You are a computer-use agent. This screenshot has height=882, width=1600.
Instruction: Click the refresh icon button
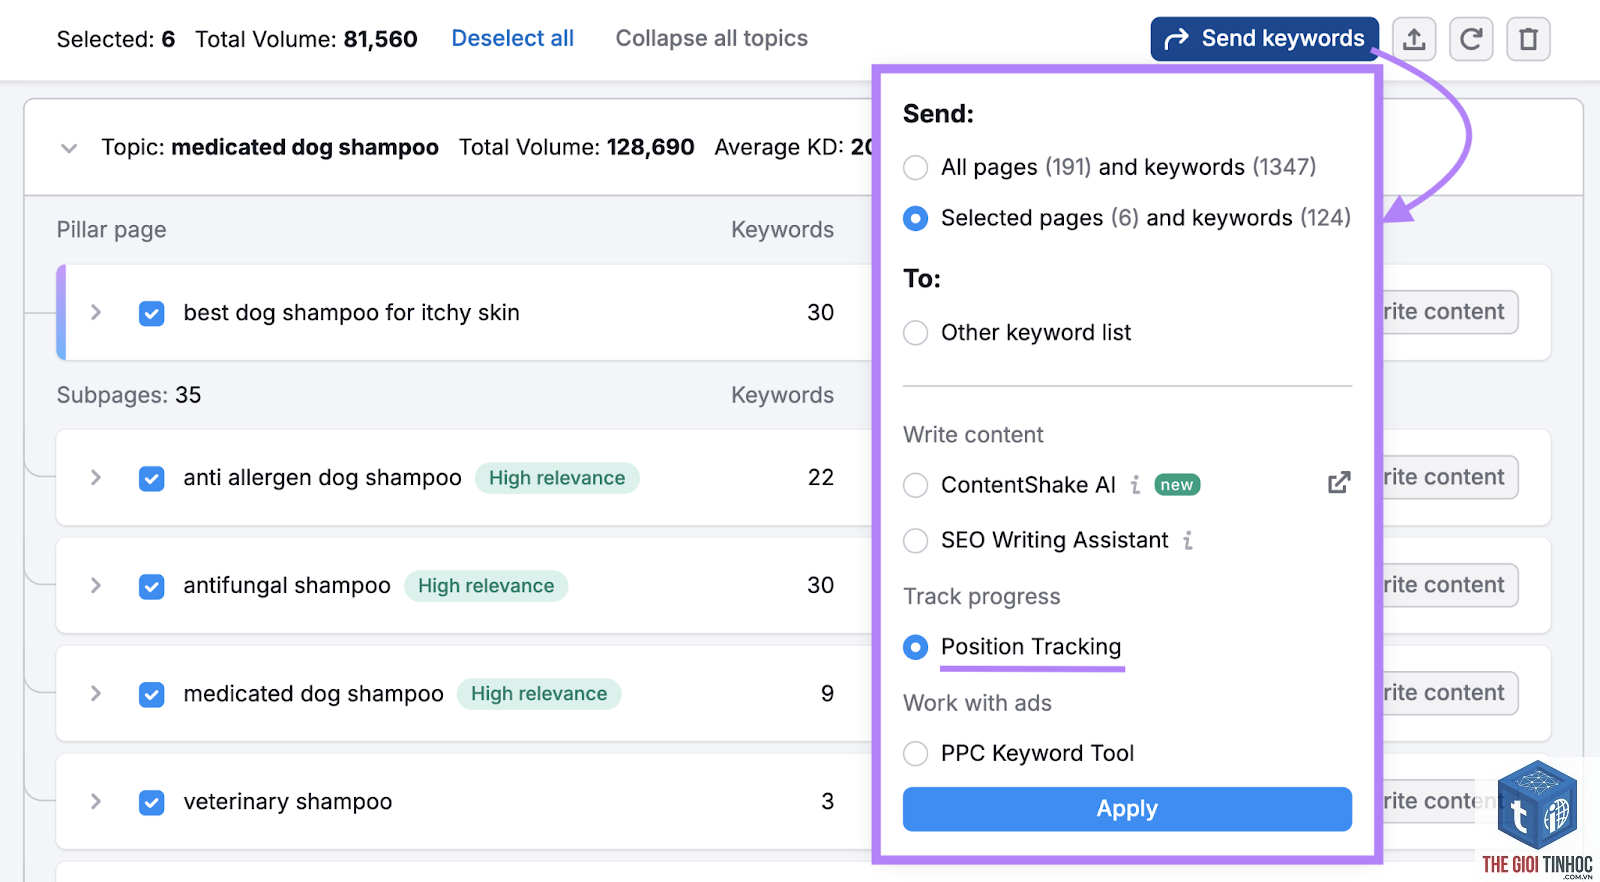click(1471, 39)
